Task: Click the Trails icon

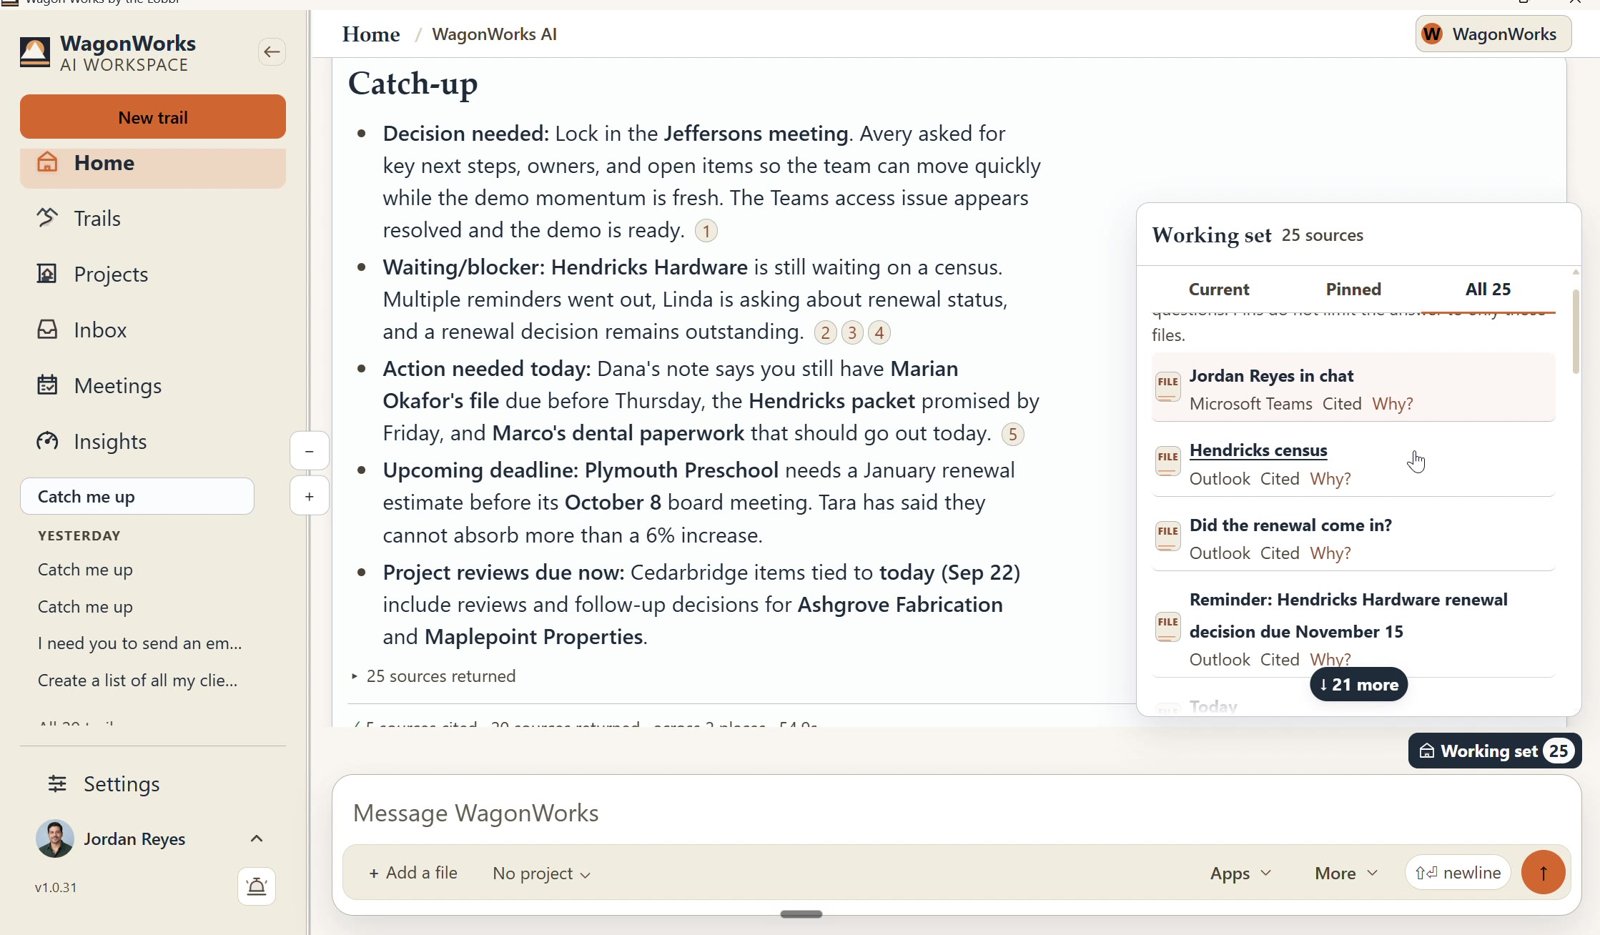Action: coord(47,218)
